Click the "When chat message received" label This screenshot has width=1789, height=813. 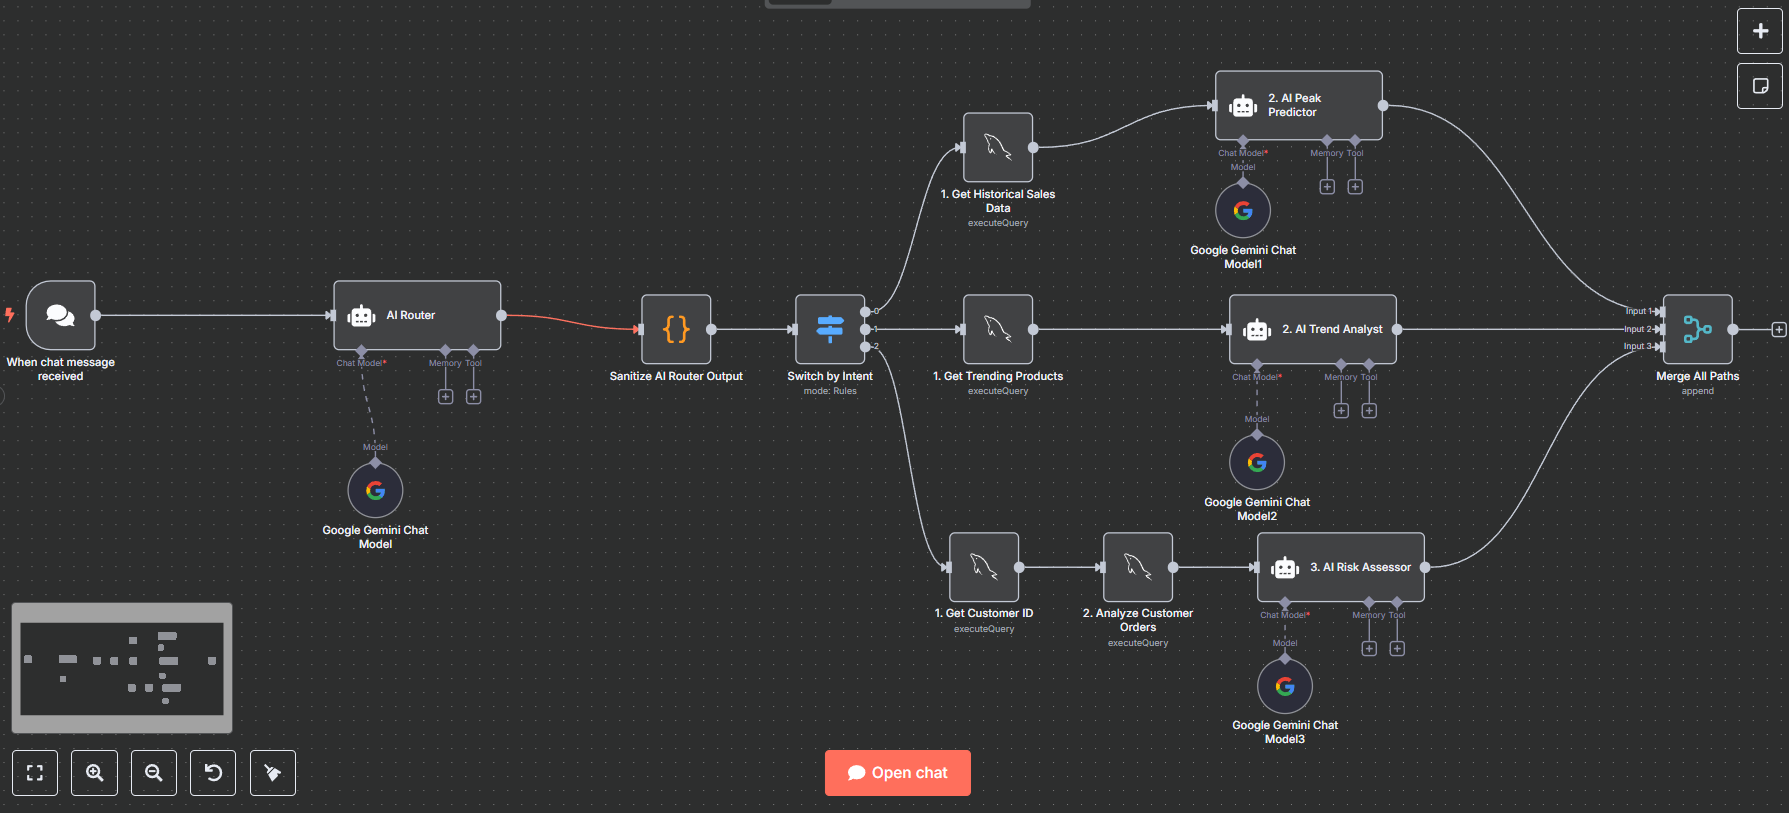pyautogui.click(x=61, y=369)
